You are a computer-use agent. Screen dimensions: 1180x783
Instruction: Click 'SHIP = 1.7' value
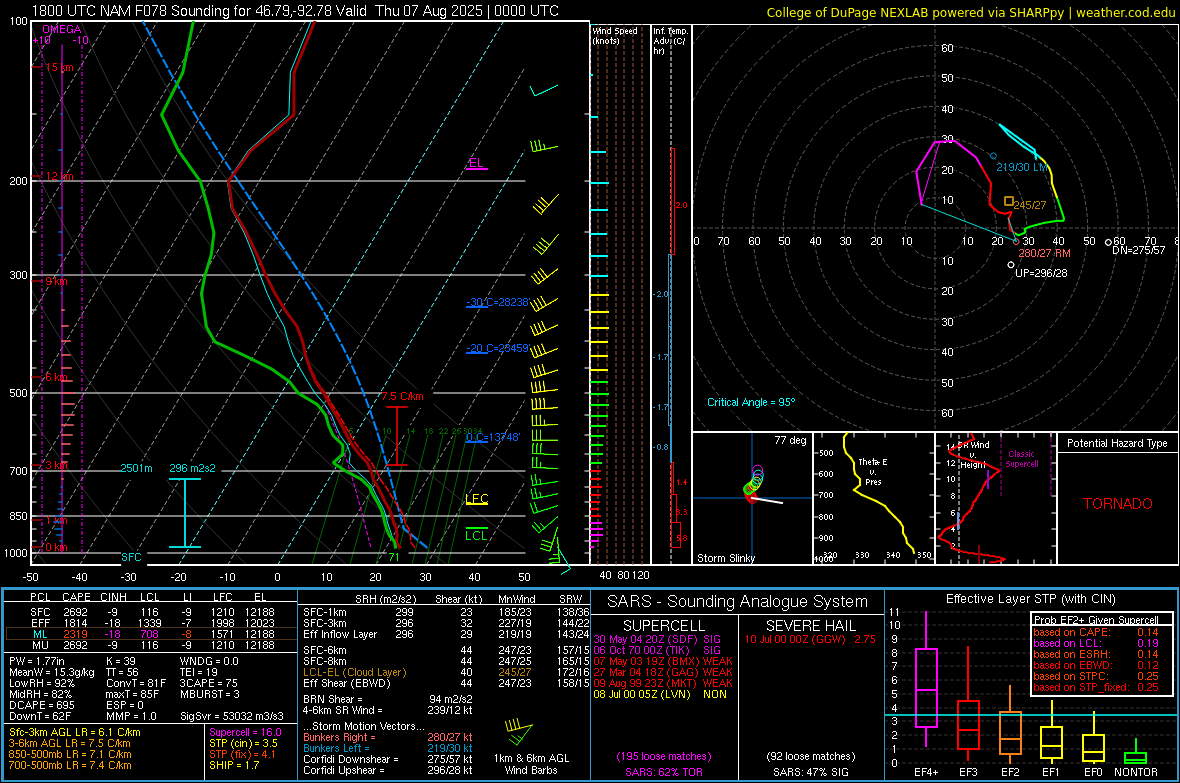[x=234, y=765]
